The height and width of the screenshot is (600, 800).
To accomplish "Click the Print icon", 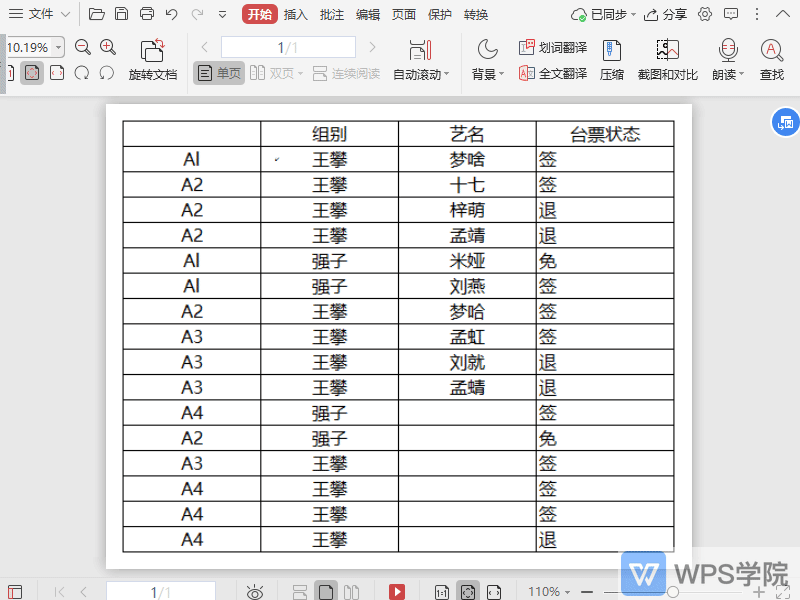I will coord(148,14).
